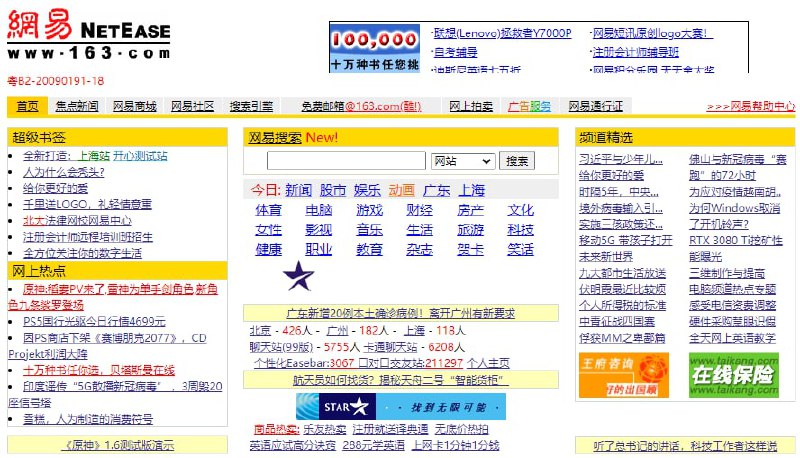Viewport: 800px width, 458px height.
Task: Open the 健康 category link
Action: pyautogui.click(x=269, y=249)
